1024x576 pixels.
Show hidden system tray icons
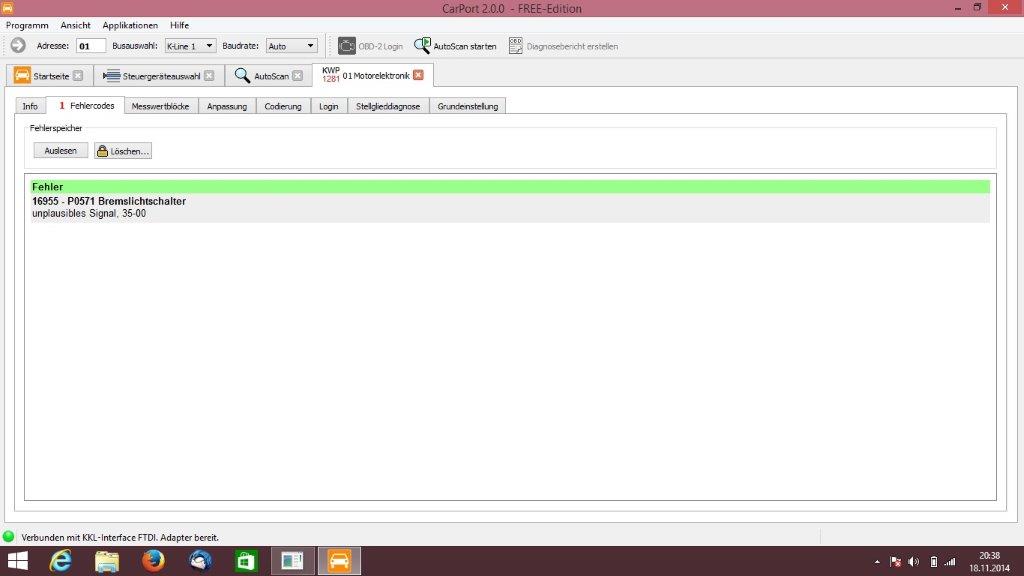pos(877,562)
